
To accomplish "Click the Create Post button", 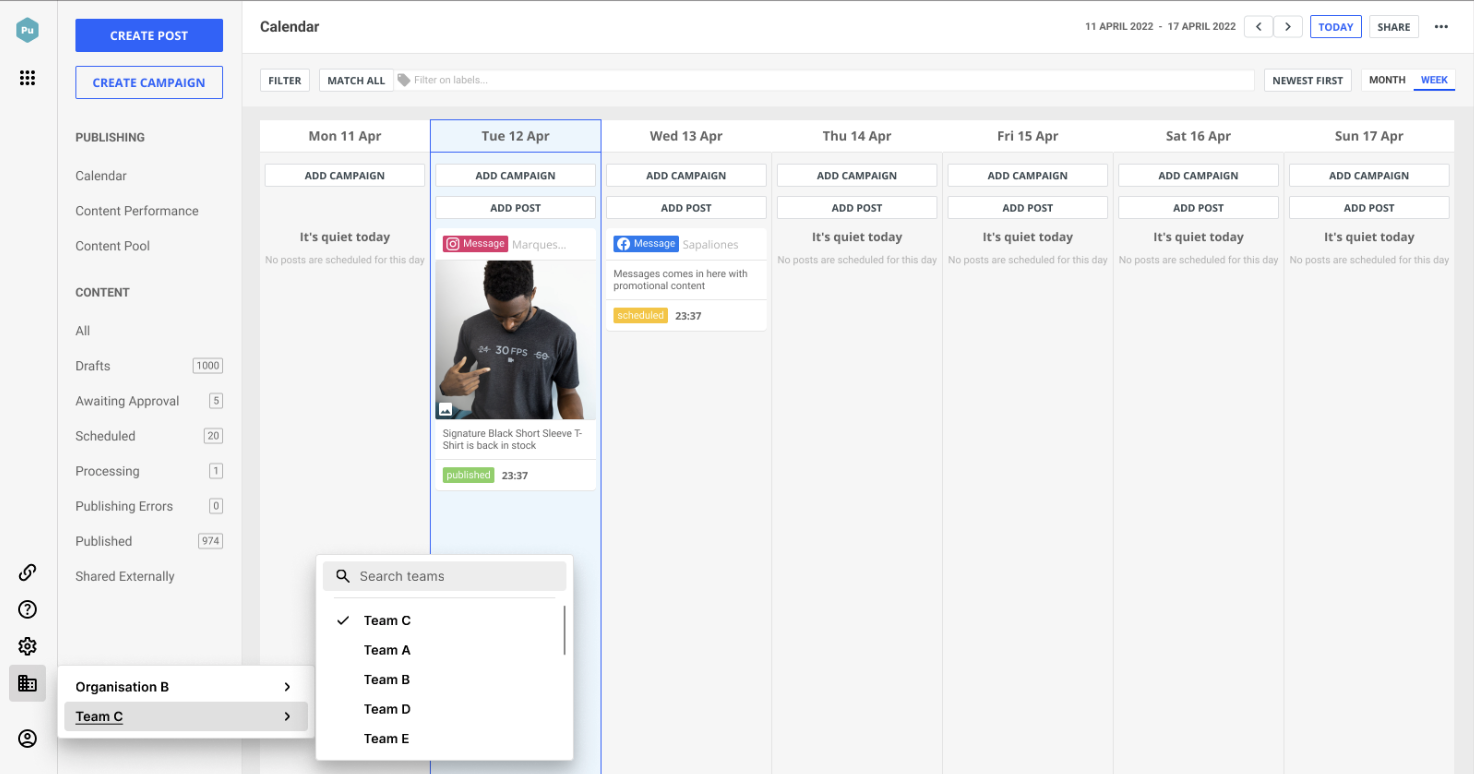I will pos(149,35).
